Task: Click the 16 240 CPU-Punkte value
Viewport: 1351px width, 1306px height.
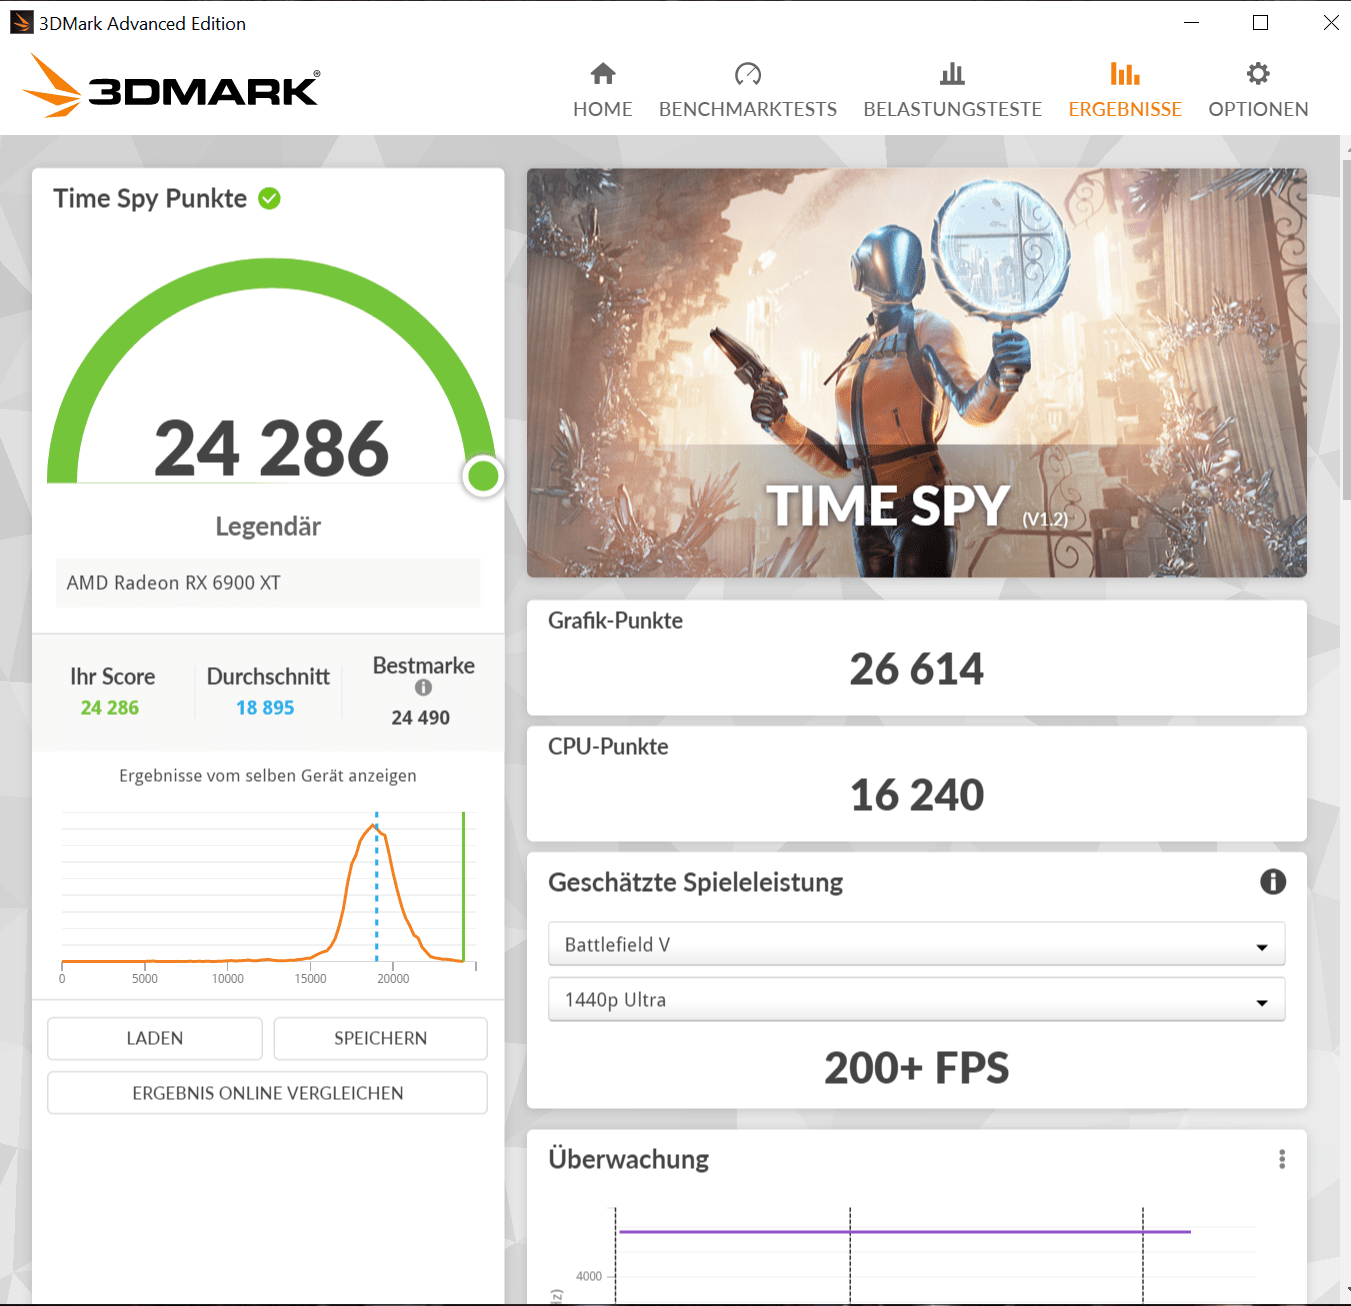Action: [916, 795]
